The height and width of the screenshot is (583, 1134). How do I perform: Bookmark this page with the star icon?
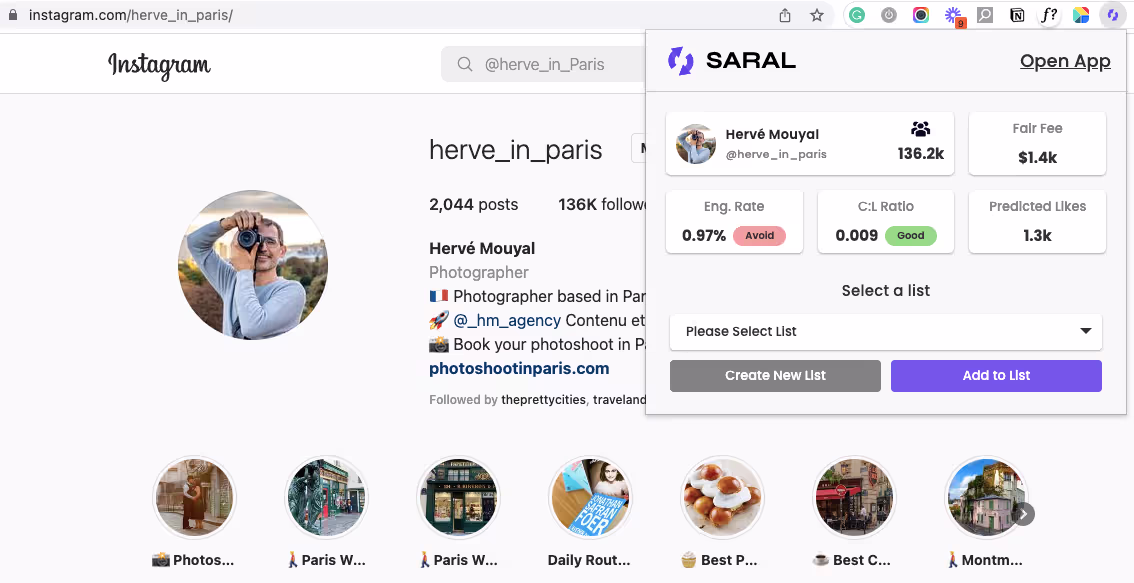817,15
